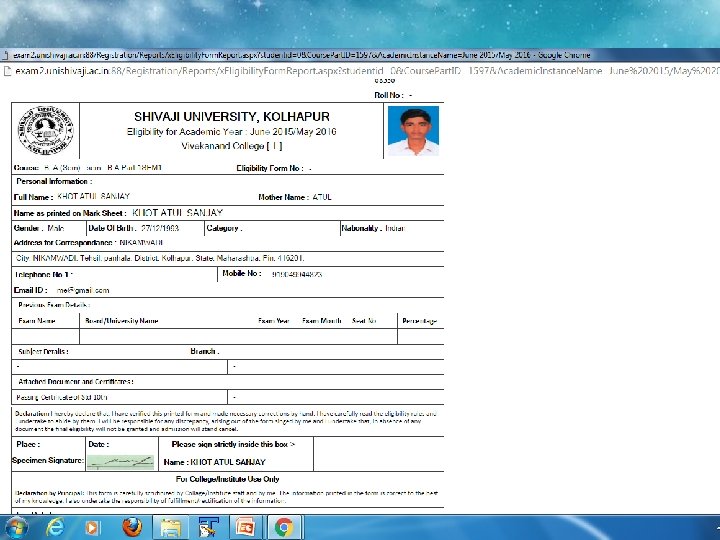Open Windows Media Player in taskbar
The height and width of the screenshot is (540, 720).
point(92,528)
